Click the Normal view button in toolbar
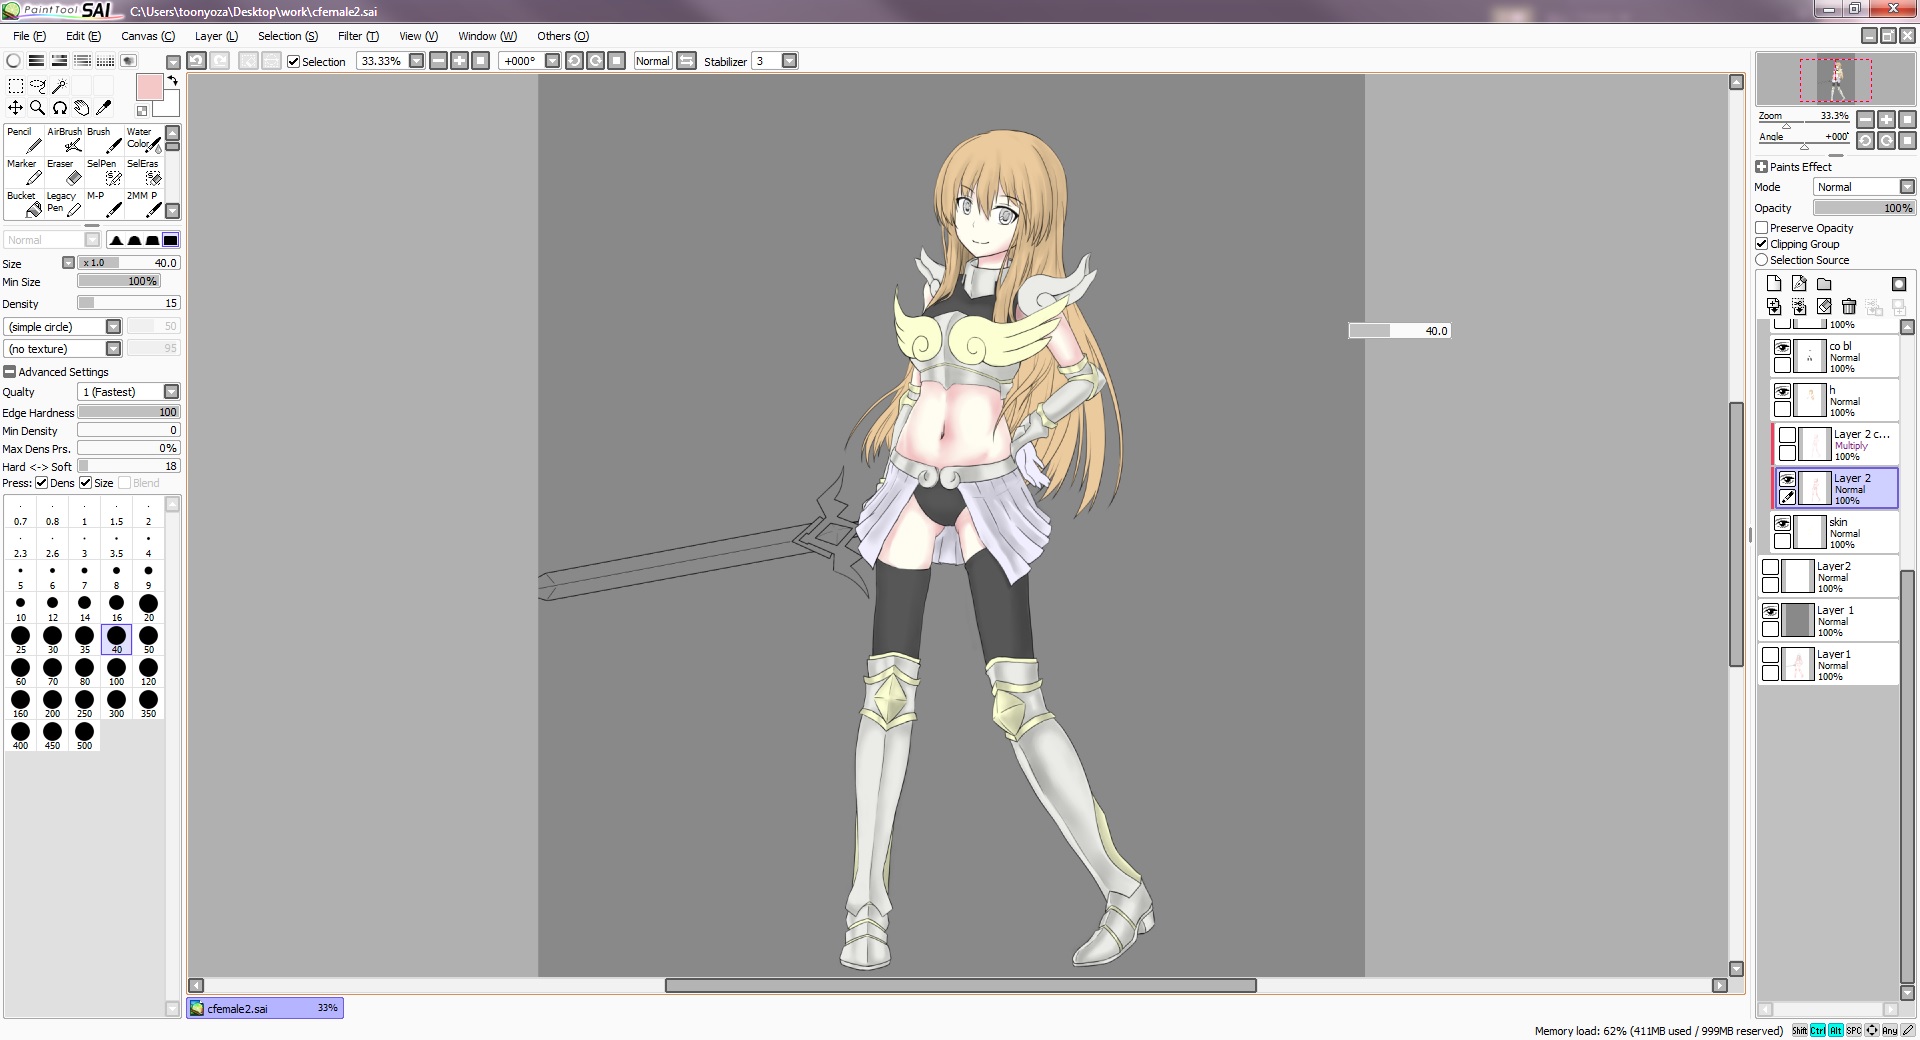 point(652,61)
